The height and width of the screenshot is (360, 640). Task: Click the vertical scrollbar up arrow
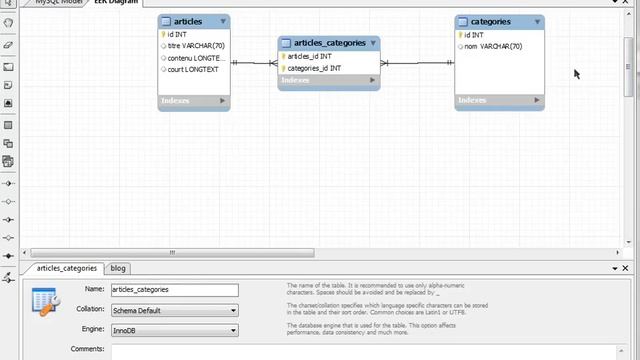click(x=628, y=14)
